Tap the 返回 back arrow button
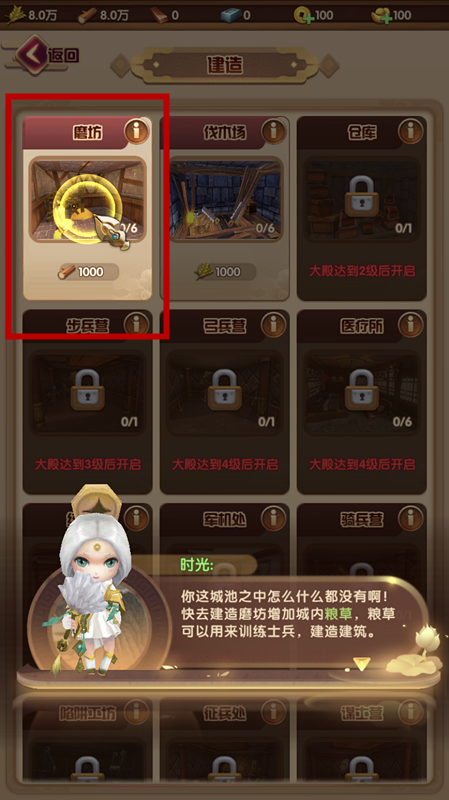This screenshot has width=449, height=800. pyautogui.click(x=47, y=55)
